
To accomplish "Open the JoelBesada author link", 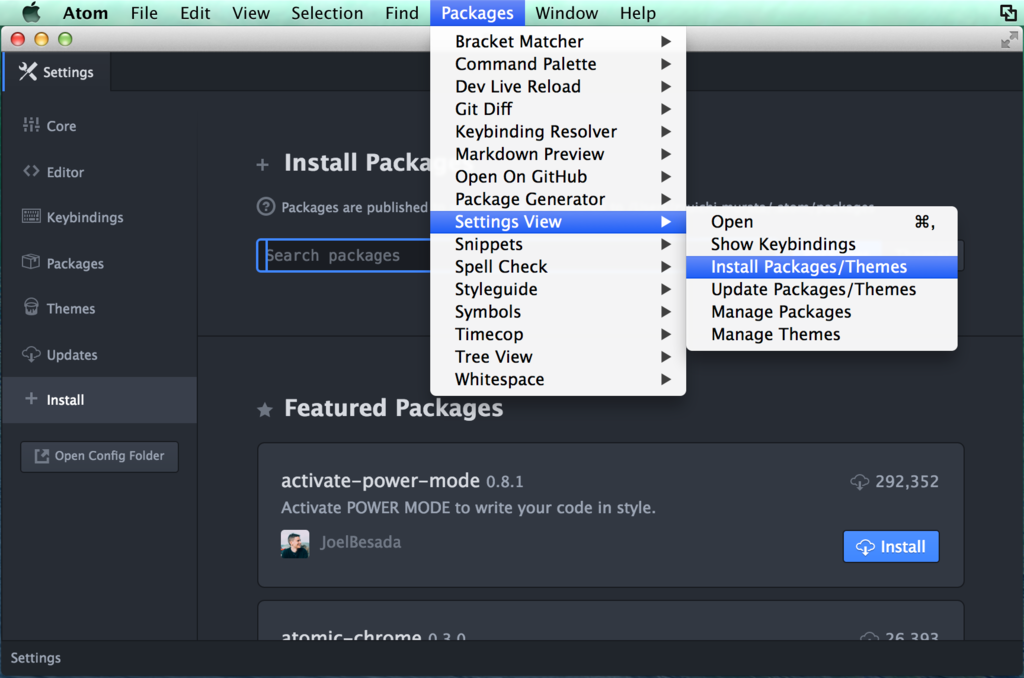I will (x=360, y=542).
